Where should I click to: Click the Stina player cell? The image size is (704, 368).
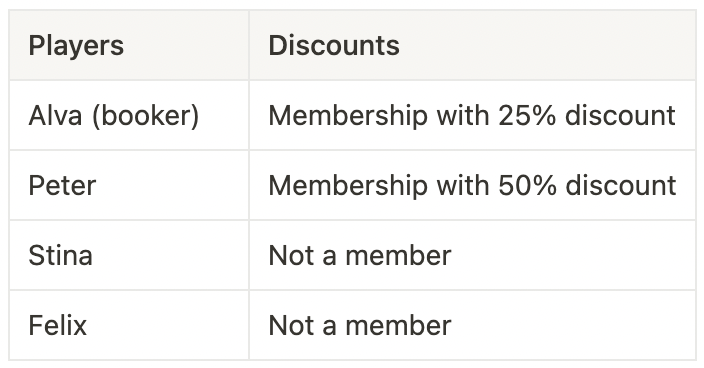click(129, 255)
